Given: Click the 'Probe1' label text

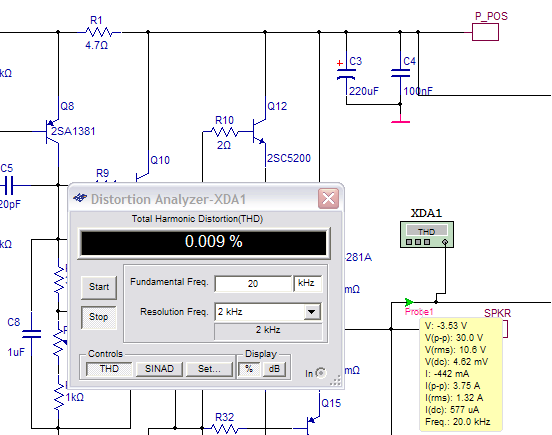Looking at the screenshot, I should tap(419, 312).
